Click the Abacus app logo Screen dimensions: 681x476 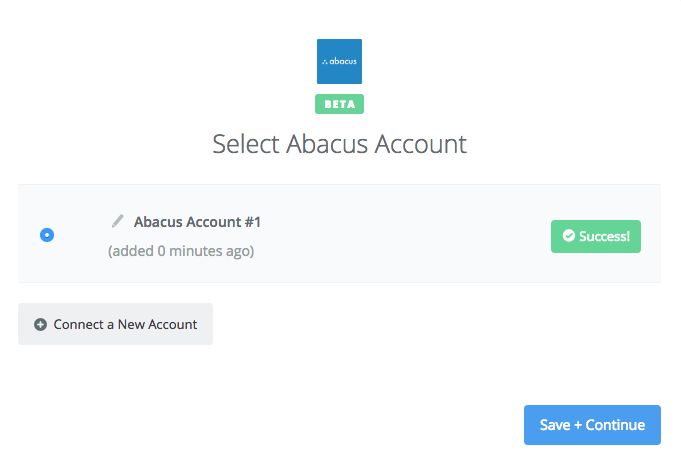click(339, 61)
